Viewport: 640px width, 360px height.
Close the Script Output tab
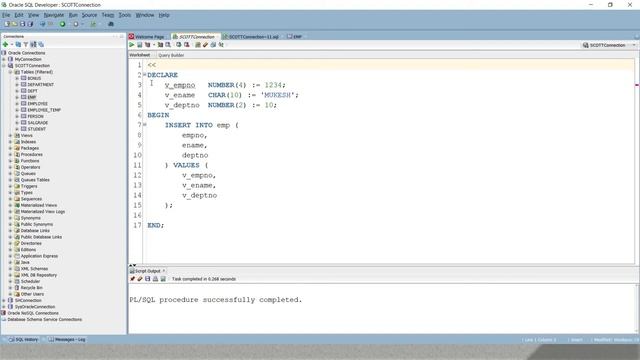(164, 271)
